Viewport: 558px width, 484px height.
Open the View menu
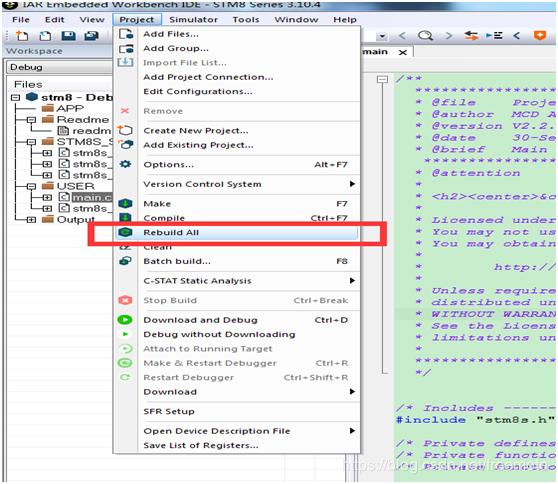coord(92,20)
